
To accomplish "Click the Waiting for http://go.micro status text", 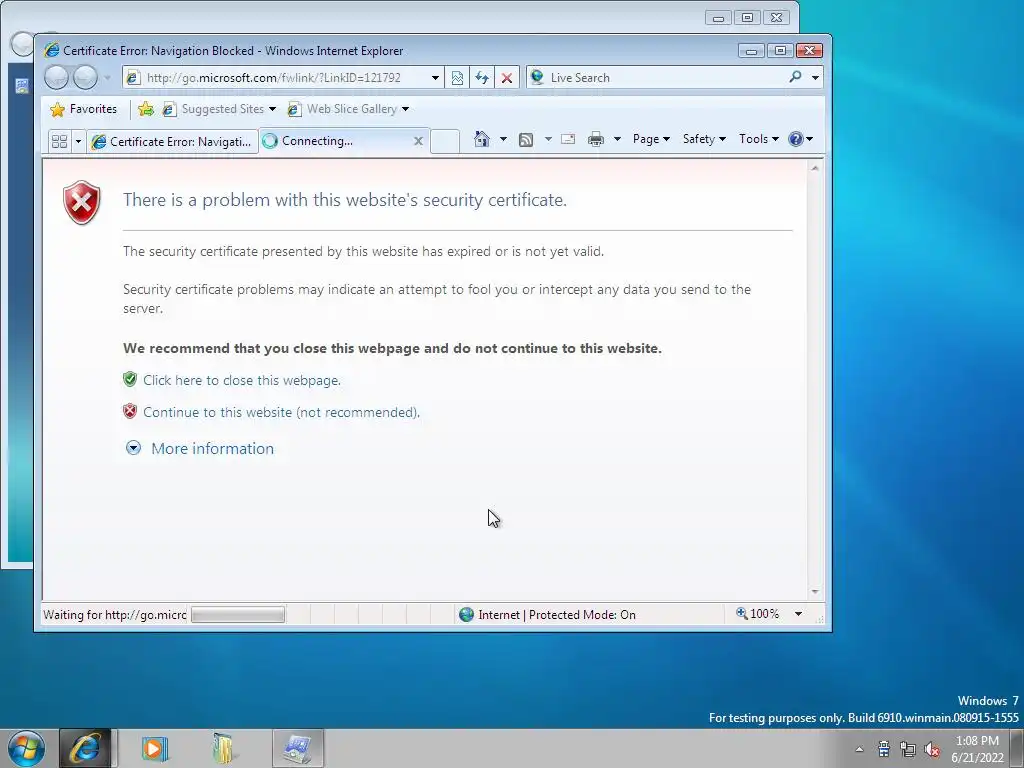I will [115, 615].
